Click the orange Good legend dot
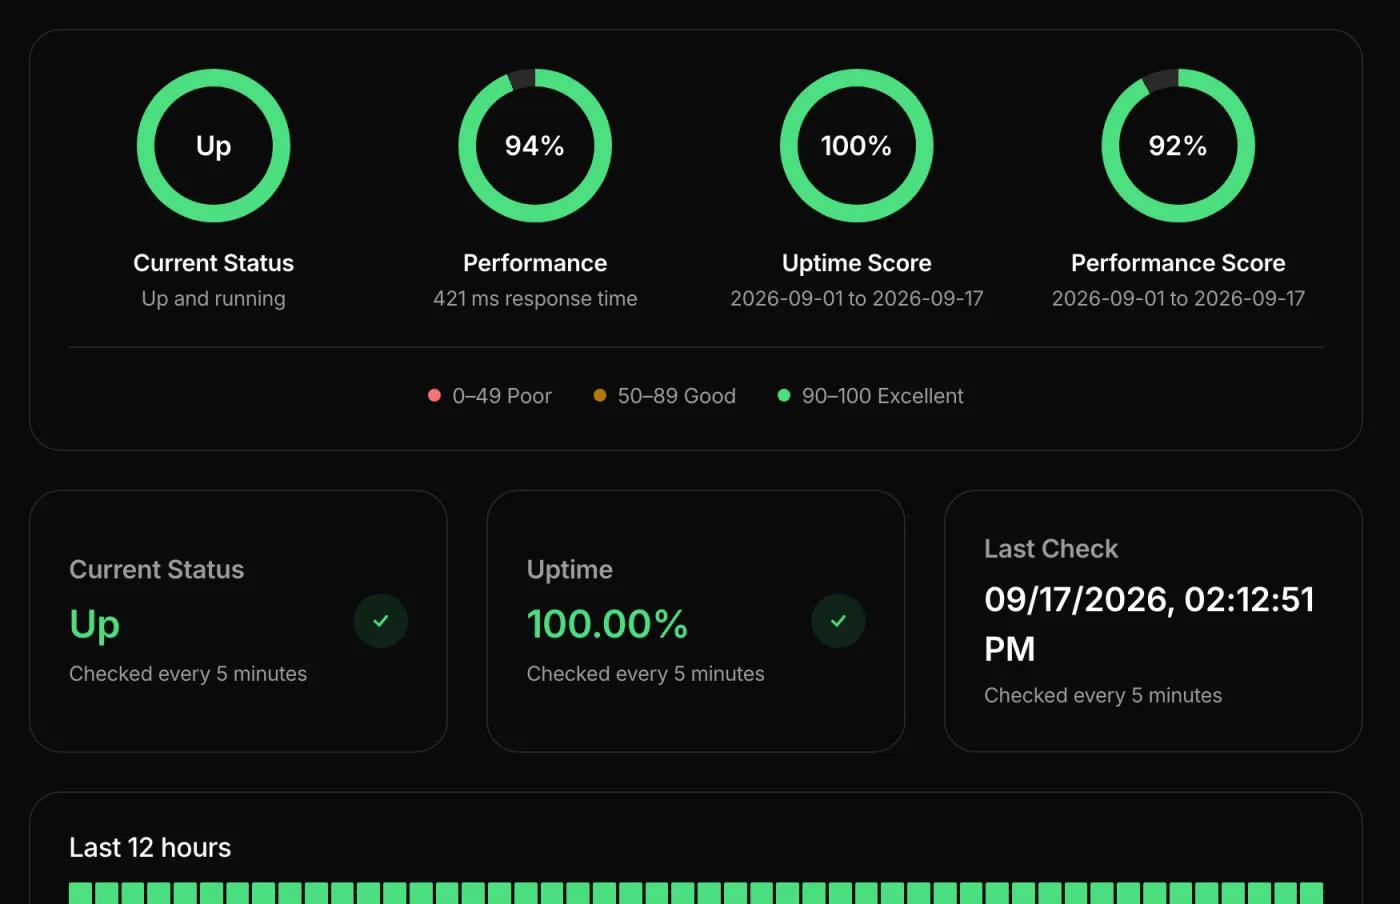 [600, 395]
